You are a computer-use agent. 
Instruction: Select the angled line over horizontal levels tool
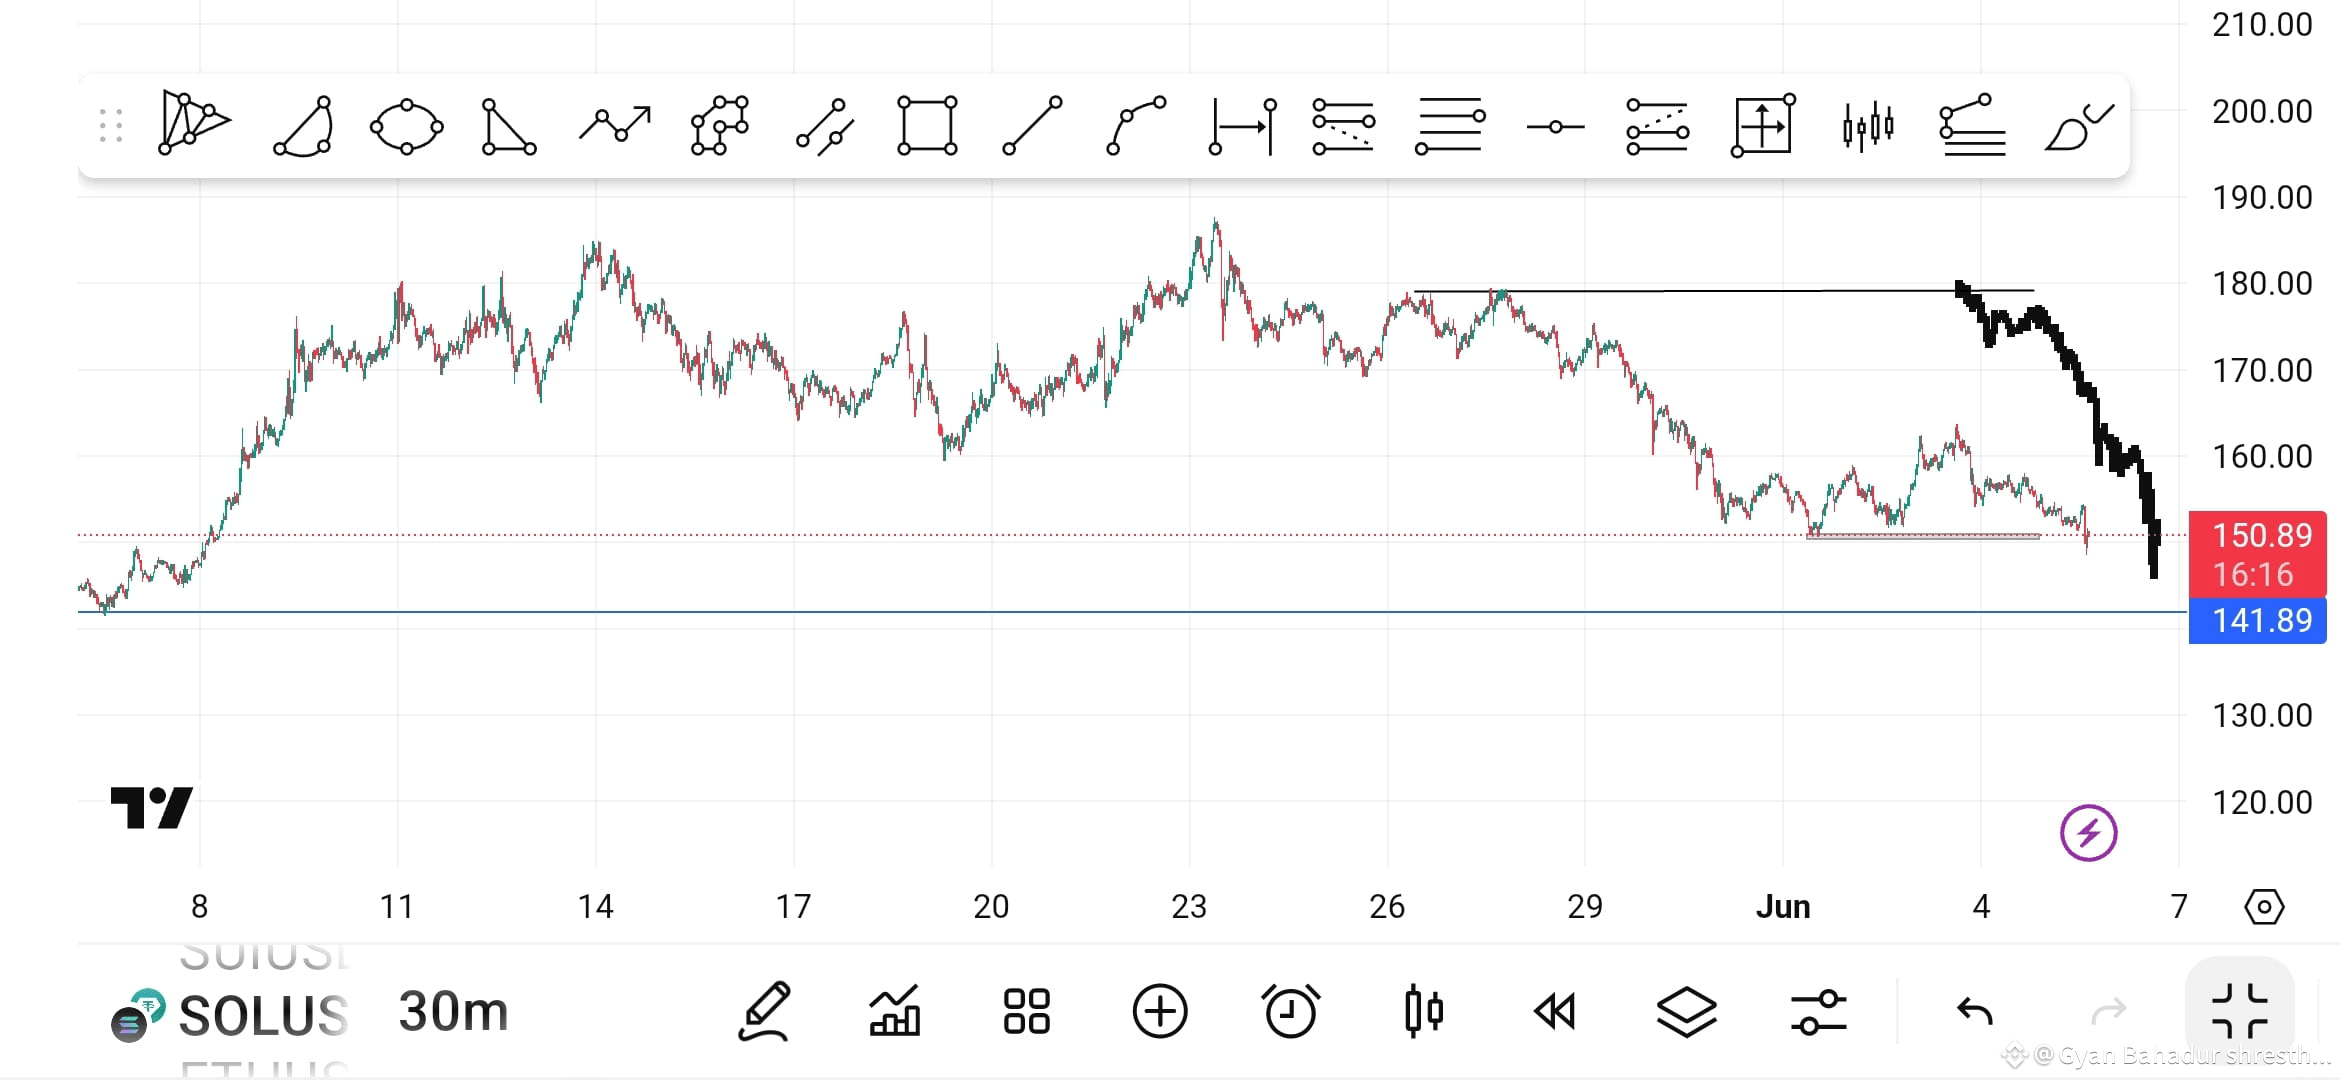[x=1972, y=125]
